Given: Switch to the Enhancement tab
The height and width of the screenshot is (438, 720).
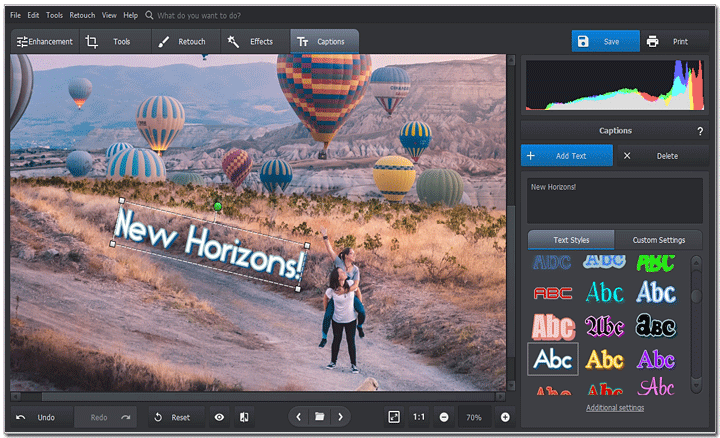Looking at the screenshot, I should coord(45,42).
